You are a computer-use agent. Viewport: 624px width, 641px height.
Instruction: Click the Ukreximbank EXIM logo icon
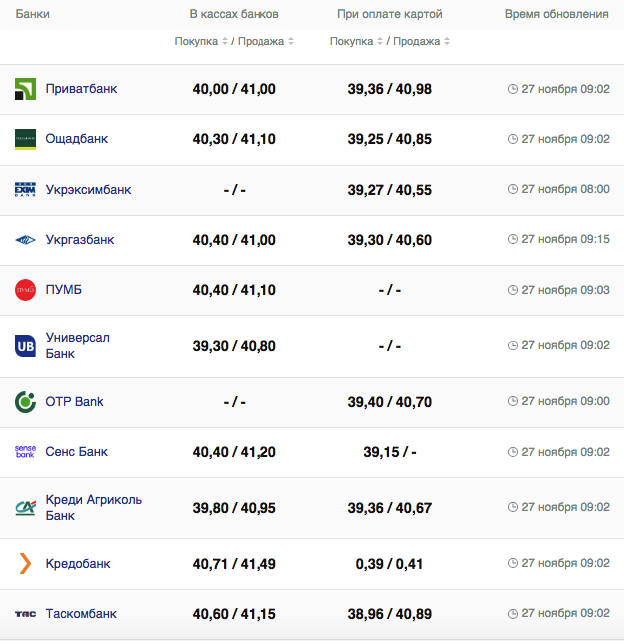point(25,190)
